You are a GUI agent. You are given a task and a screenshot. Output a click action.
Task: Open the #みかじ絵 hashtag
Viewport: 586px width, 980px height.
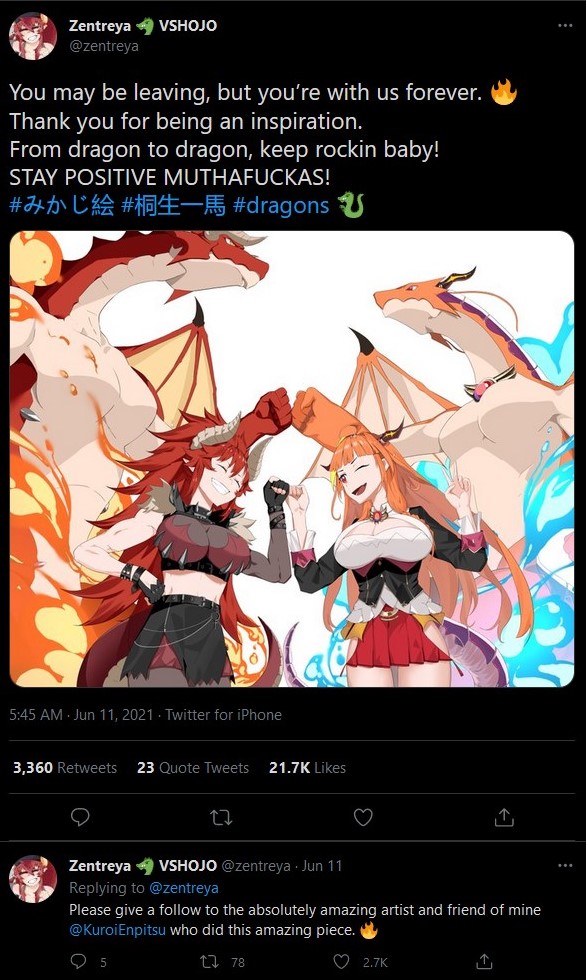point(62,206)
